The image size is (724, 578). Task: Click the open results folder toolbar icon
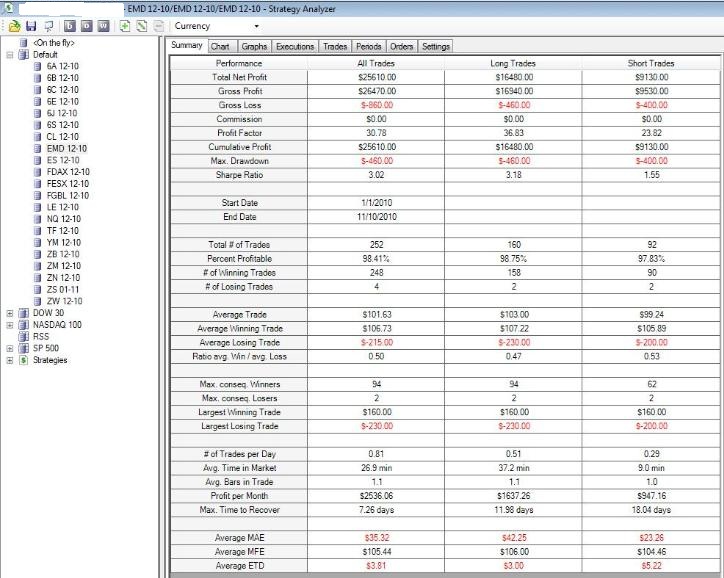[15, 26]
